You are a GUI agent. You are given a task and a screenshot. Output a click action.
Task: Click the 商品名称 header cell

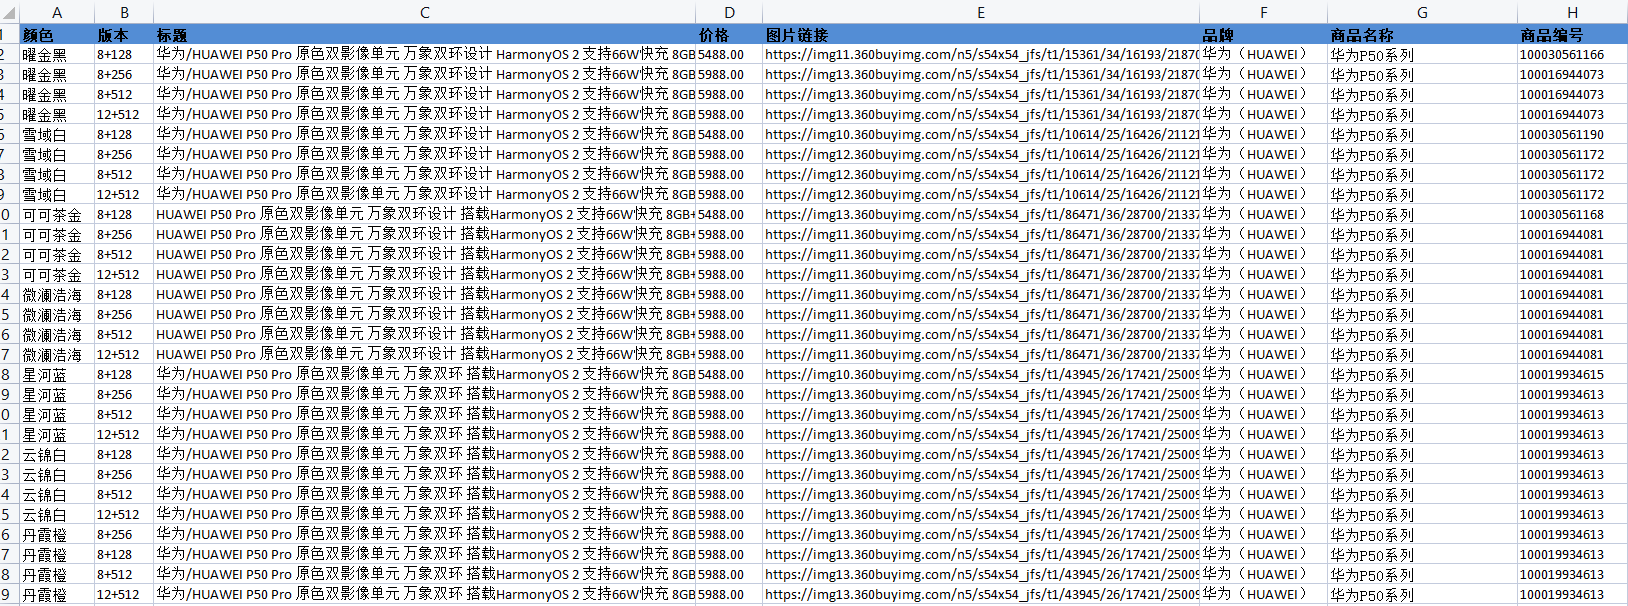coord(1422,35)
